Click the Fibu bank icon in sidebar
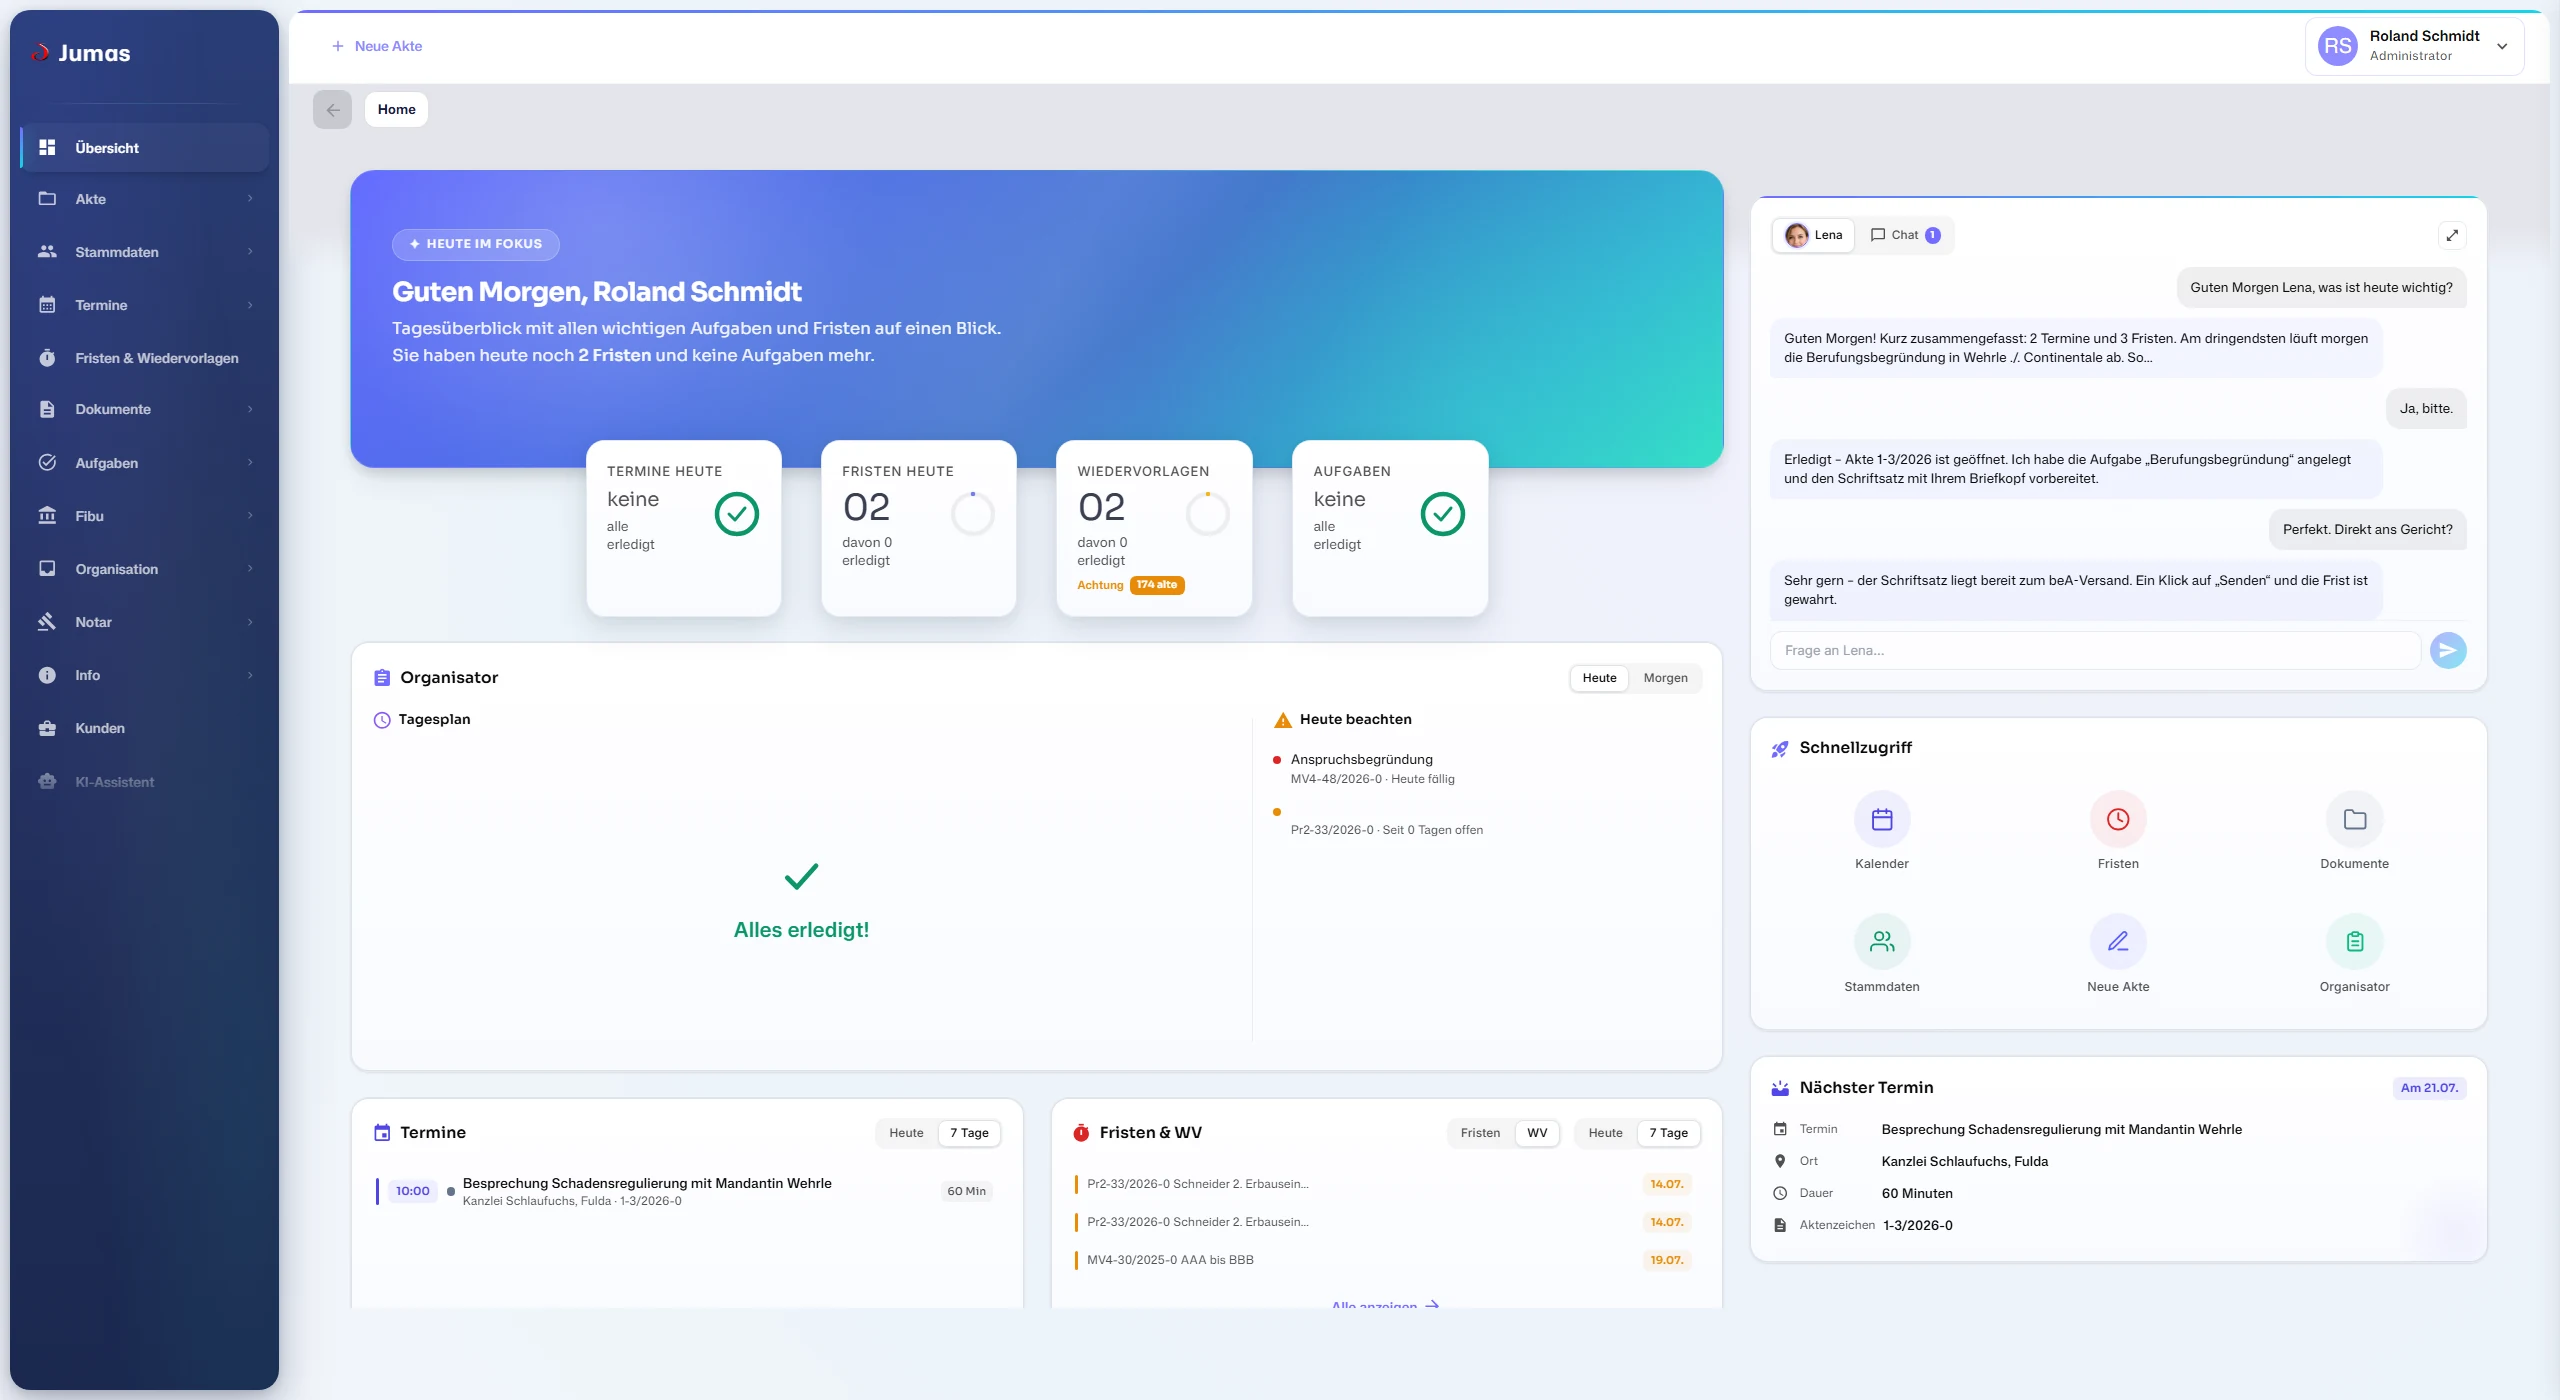 pos(47,516)
